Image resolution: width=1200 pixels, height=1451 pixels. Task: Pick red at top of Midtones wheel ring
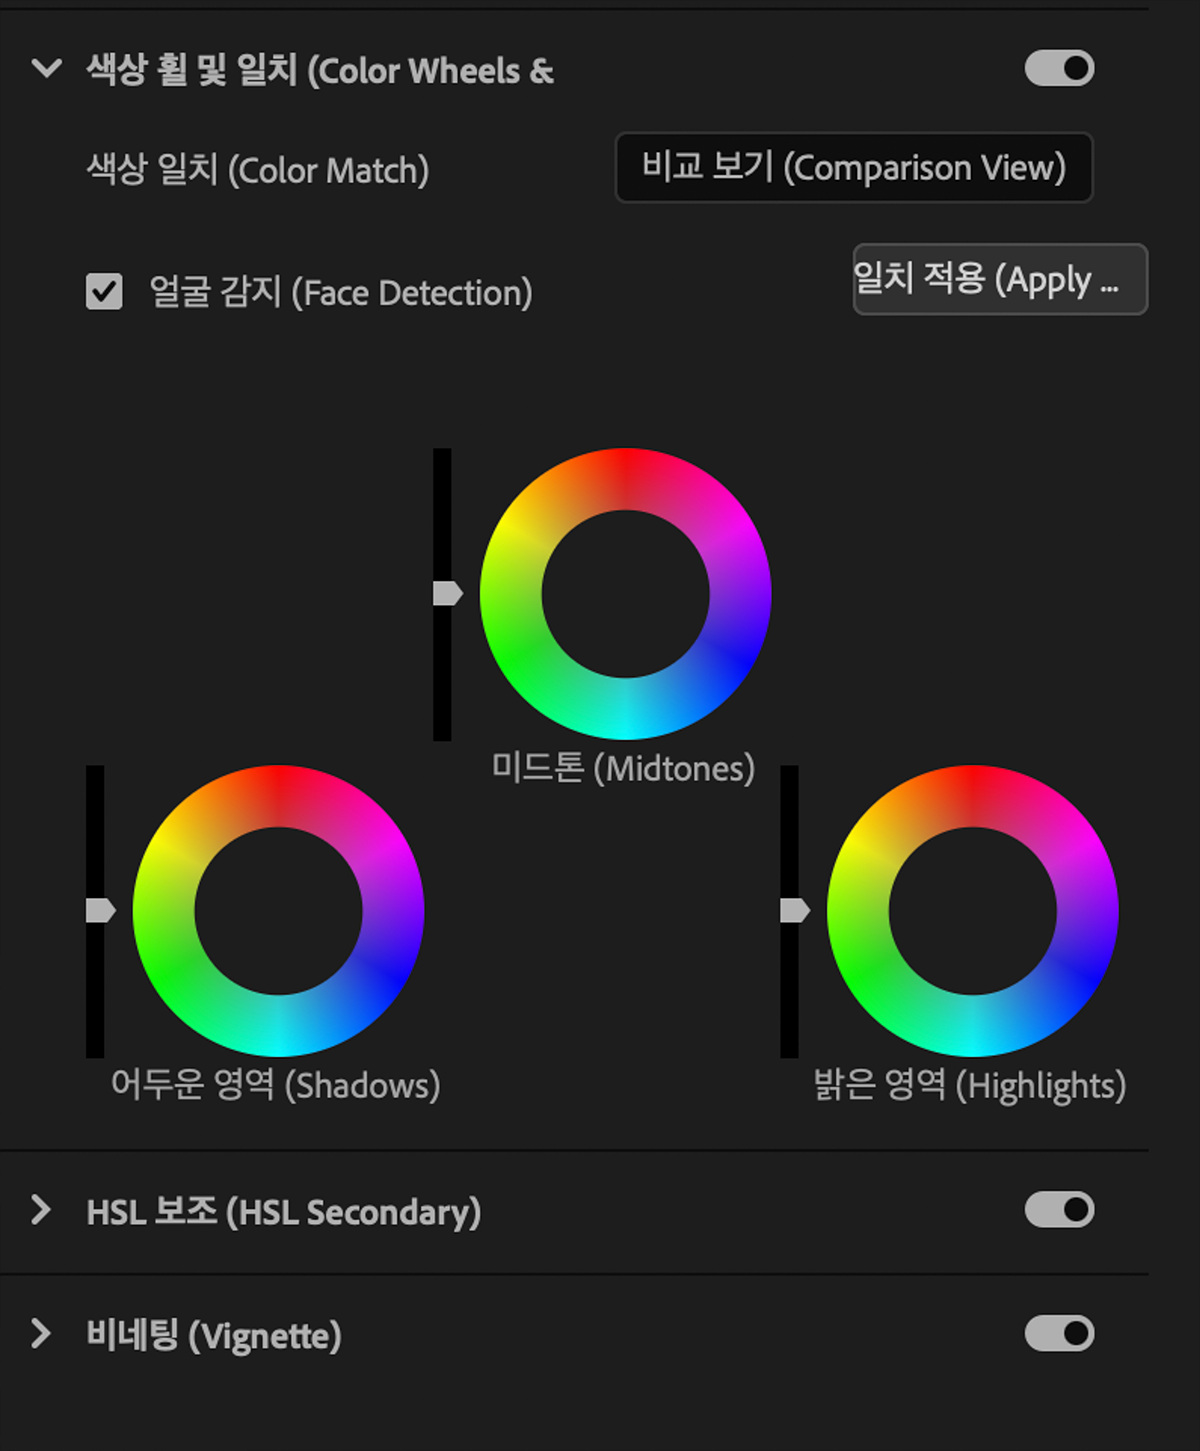[x=625, y=479]
